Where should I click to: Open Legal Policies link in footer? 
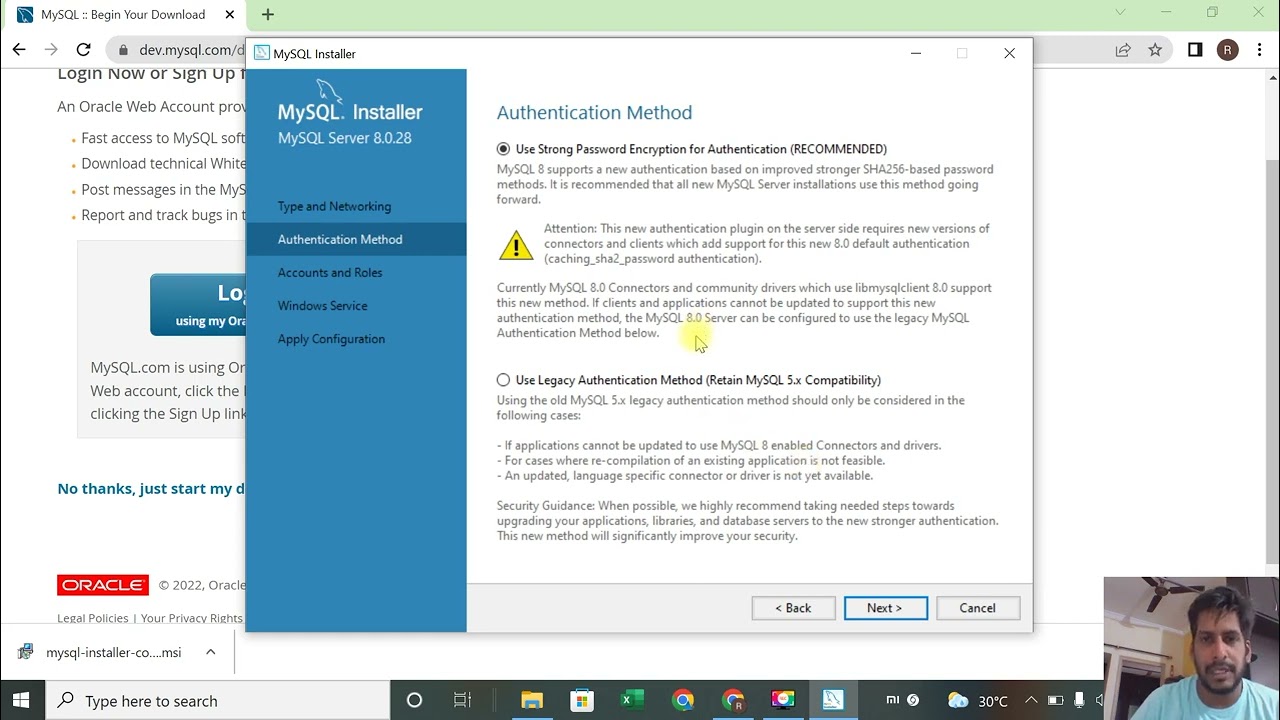tap(93, 618)
